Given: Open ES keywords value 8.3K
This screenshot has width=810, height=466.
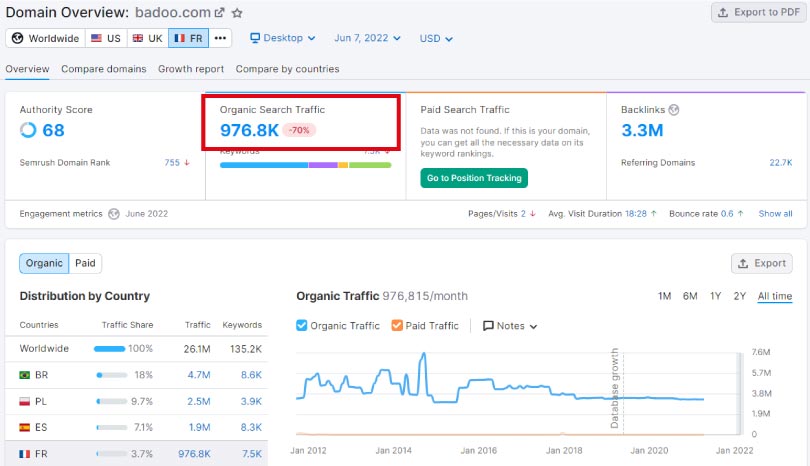Looking at the screenshot, I should tap(251, 427).
